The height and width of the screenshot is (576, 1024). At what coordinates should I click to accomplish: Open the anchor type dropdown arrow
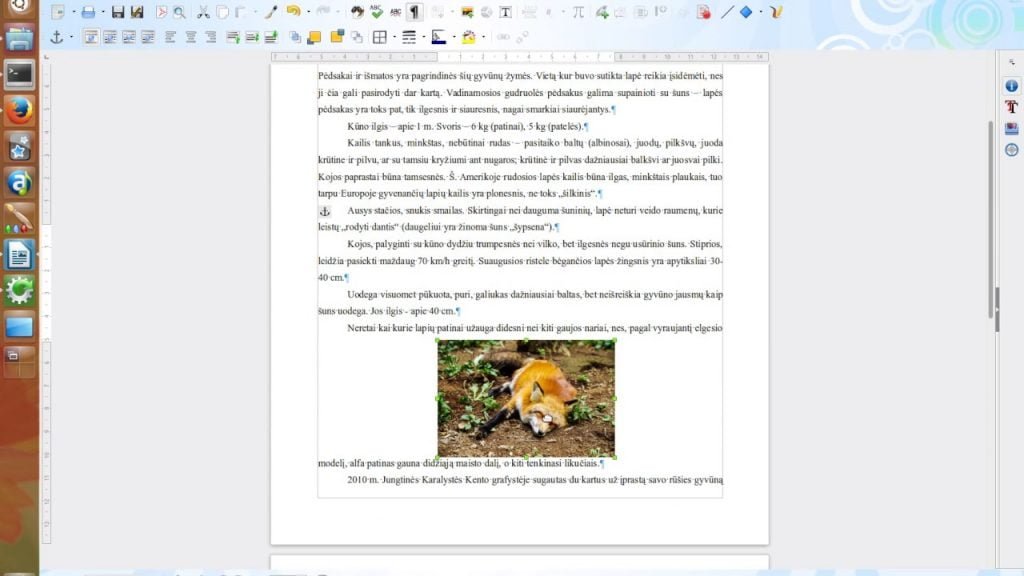[x=71, y=37]
